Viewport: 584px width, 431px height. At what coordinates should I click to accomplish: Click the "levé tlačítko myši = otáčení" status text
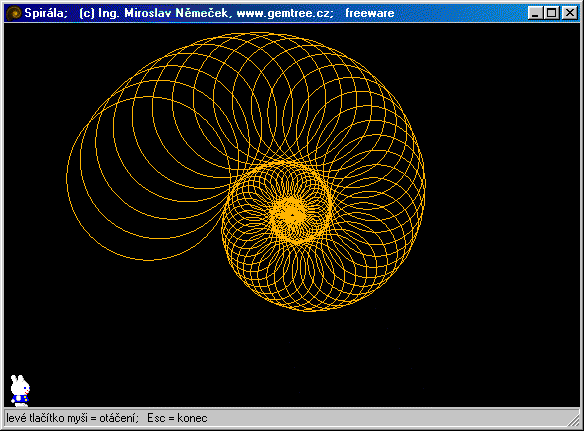72,418
